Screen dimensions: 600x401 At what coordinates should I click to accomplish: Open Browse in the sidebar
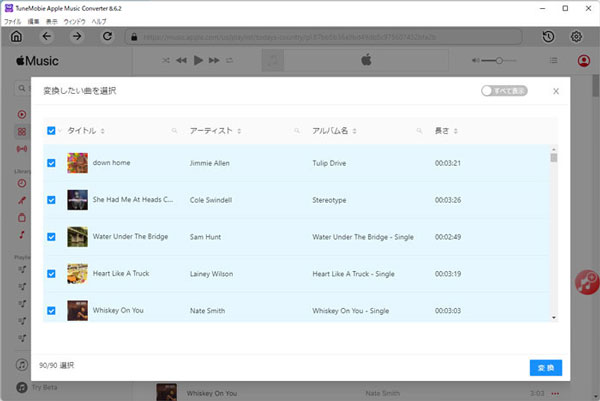(22, 132)
